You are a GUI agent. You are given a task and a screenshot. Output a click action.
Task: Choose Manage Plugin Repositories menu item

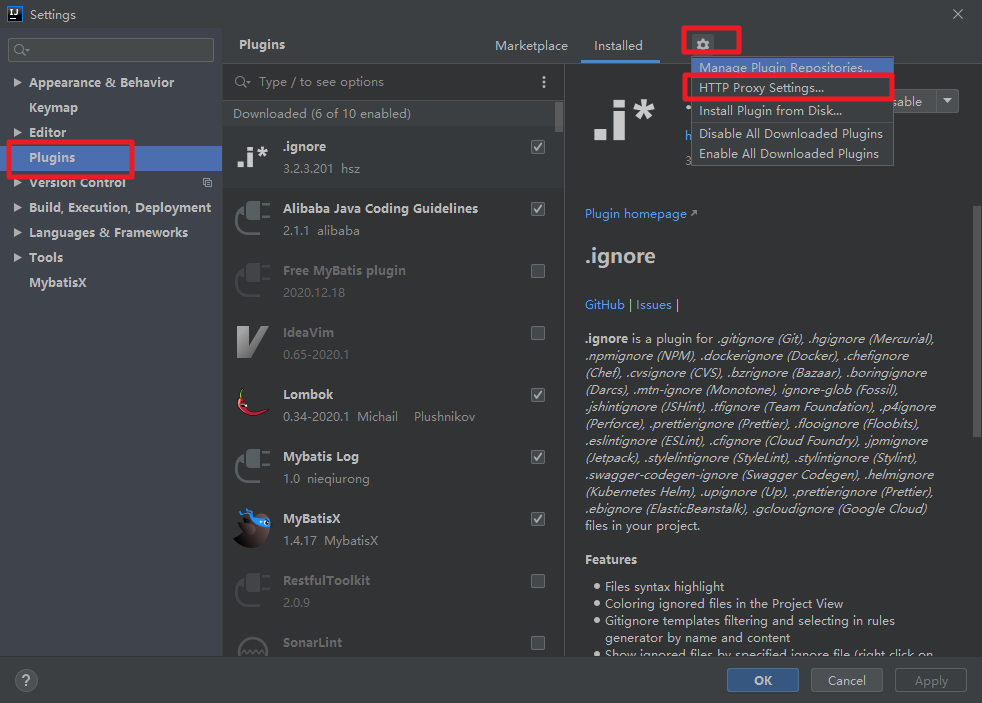tap(792, 66)
